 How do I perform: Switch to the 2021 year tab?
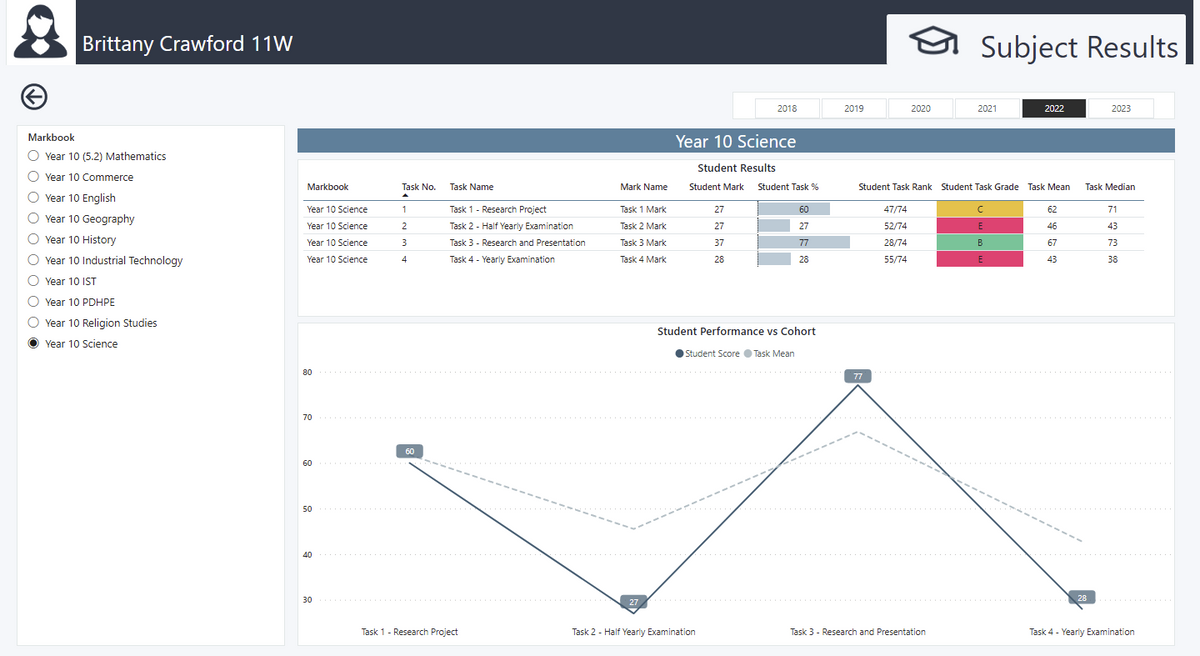[x=987, y=108]
